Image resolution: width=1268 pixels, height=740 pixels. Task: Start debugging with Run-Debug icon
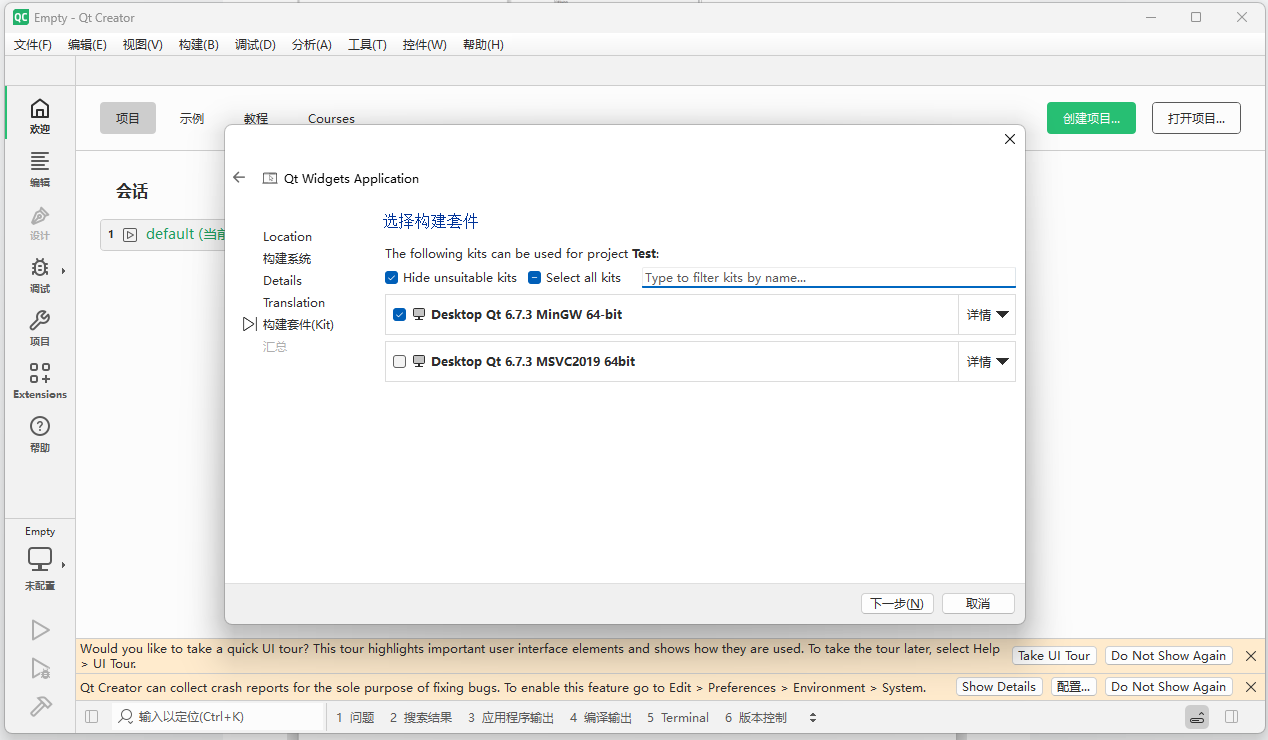pos(40,668)
